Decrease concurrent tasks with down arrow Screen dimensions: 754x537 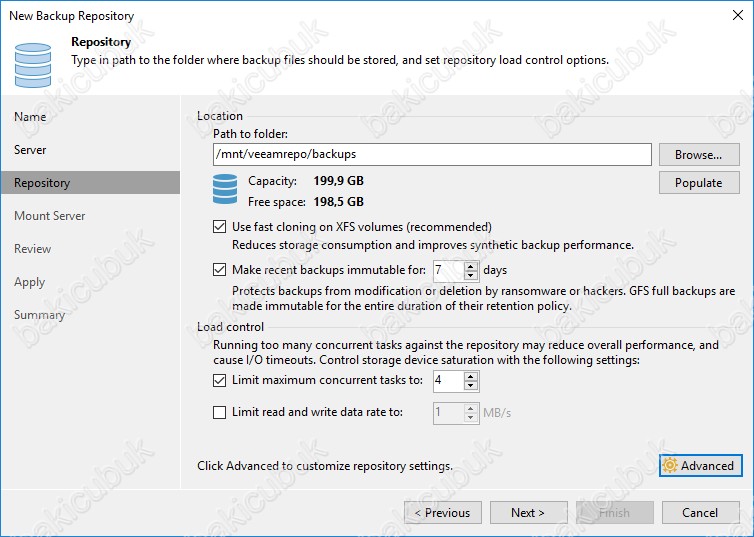coord(471,386)
